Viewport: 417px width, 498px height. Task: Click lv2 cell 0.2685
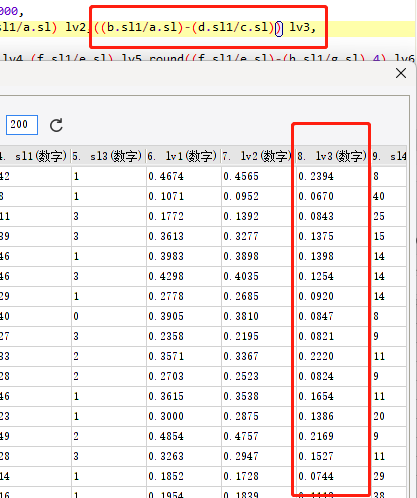click(x=258, y=296)
